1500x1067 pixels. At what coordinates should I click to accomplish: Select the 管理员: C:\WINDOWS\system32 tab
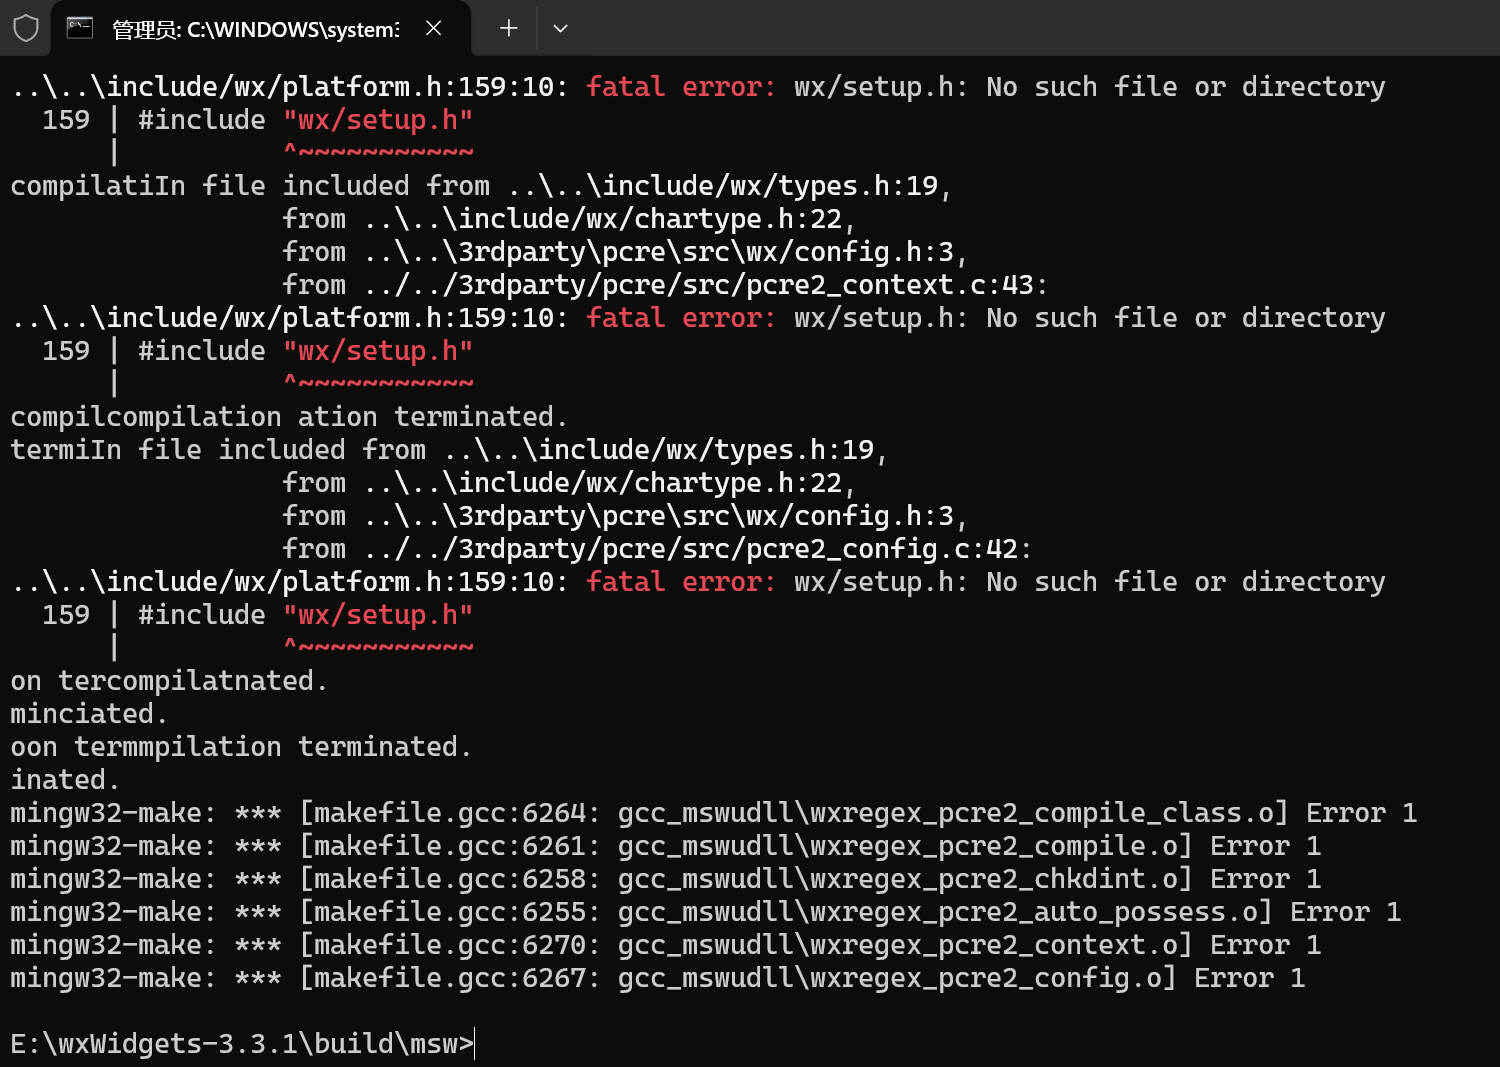point(255,29)
